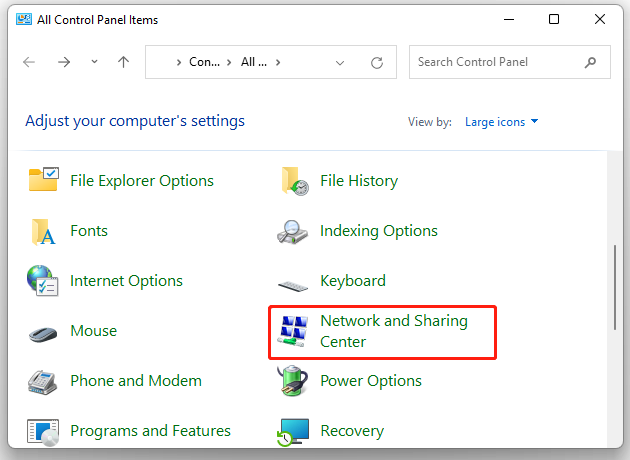Go forward with the forward arrow

tap(64, 62)
